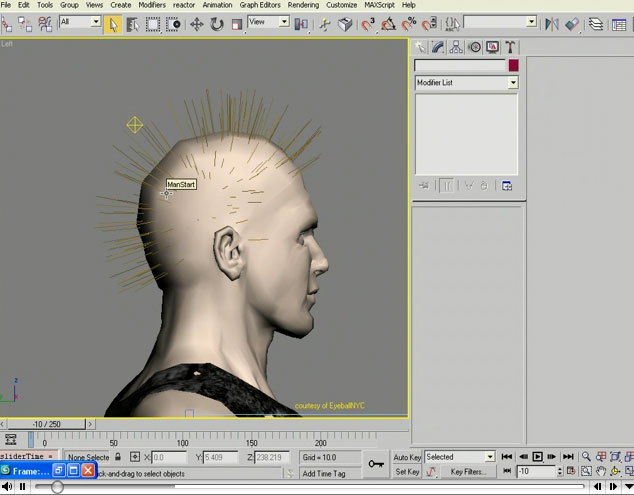Switch to the Hierarchy panel icon
This screenshot has width=634, height=495.
coord(456,47)
